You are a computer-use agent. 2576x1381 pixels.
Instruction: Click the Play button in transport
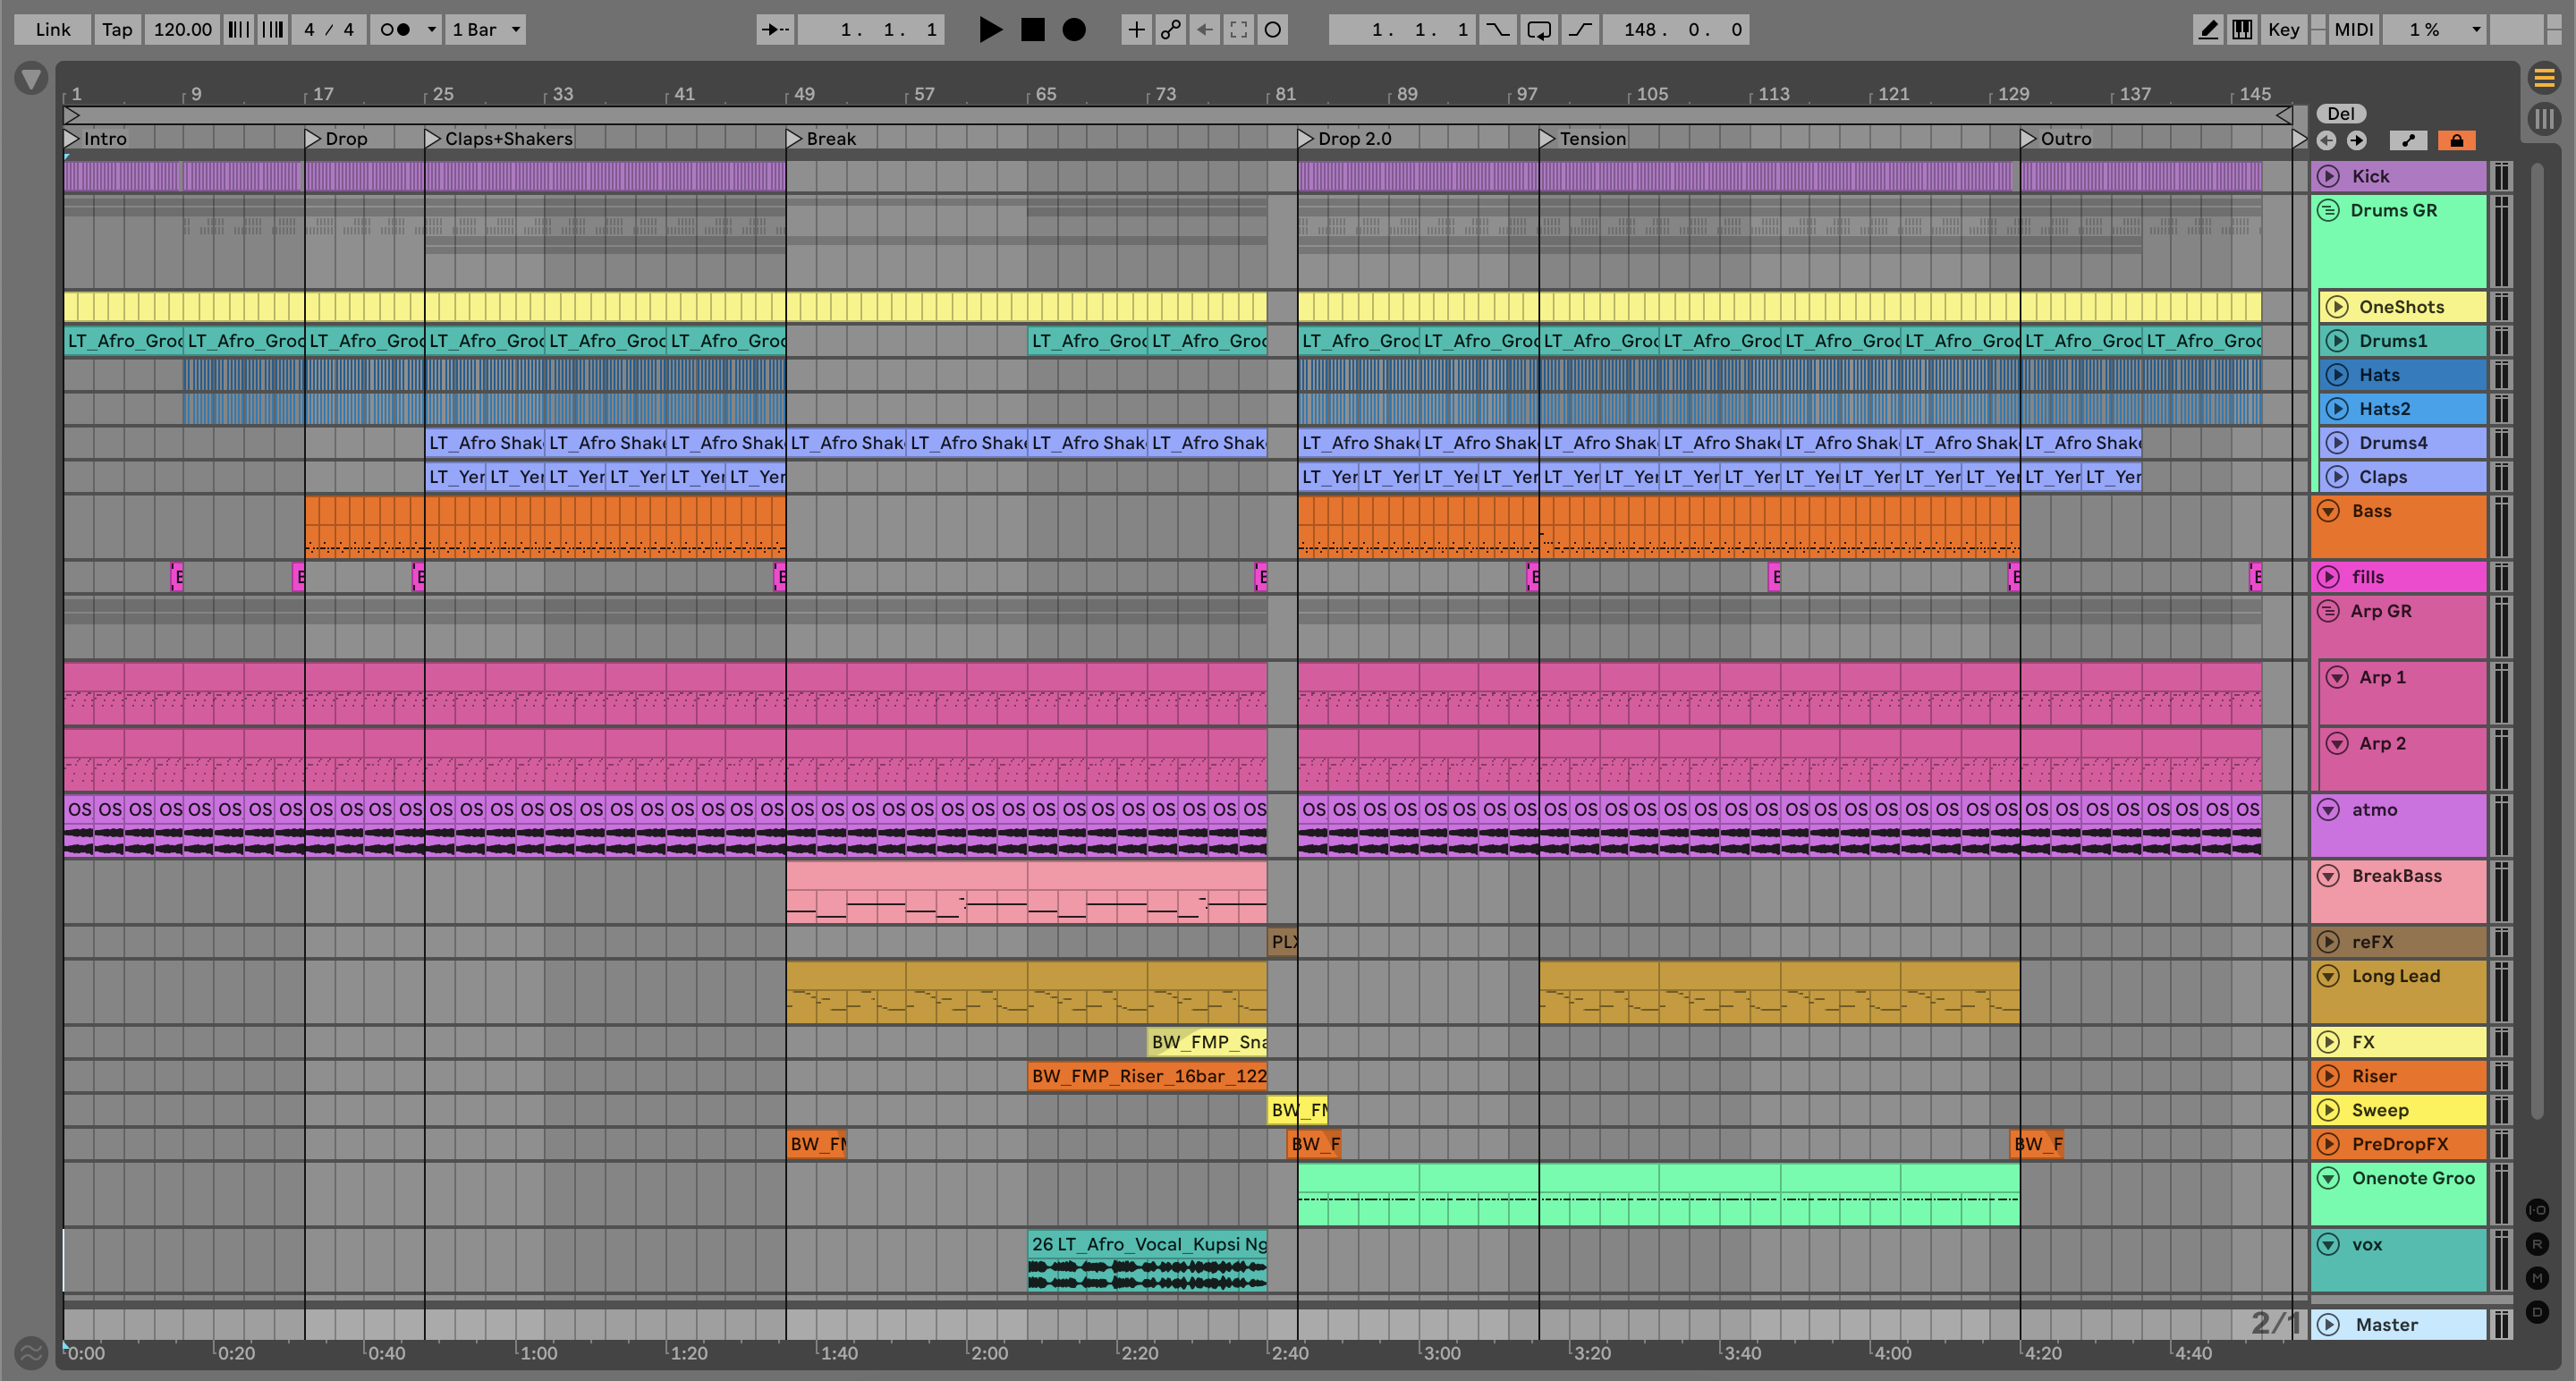click(x=989, y=29)
